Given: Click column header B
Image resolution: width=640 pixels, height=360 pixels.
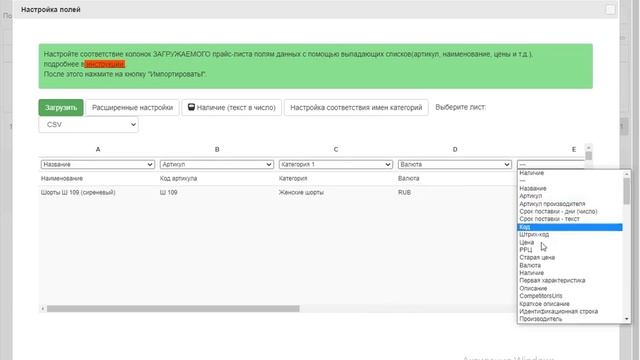Looking at the screenshot, I should tap(217, 149).
